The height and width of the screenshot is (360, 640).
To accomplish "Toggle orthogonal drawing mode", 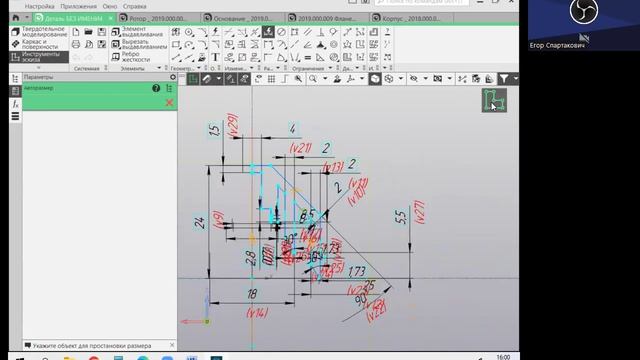I will point(284,79).
